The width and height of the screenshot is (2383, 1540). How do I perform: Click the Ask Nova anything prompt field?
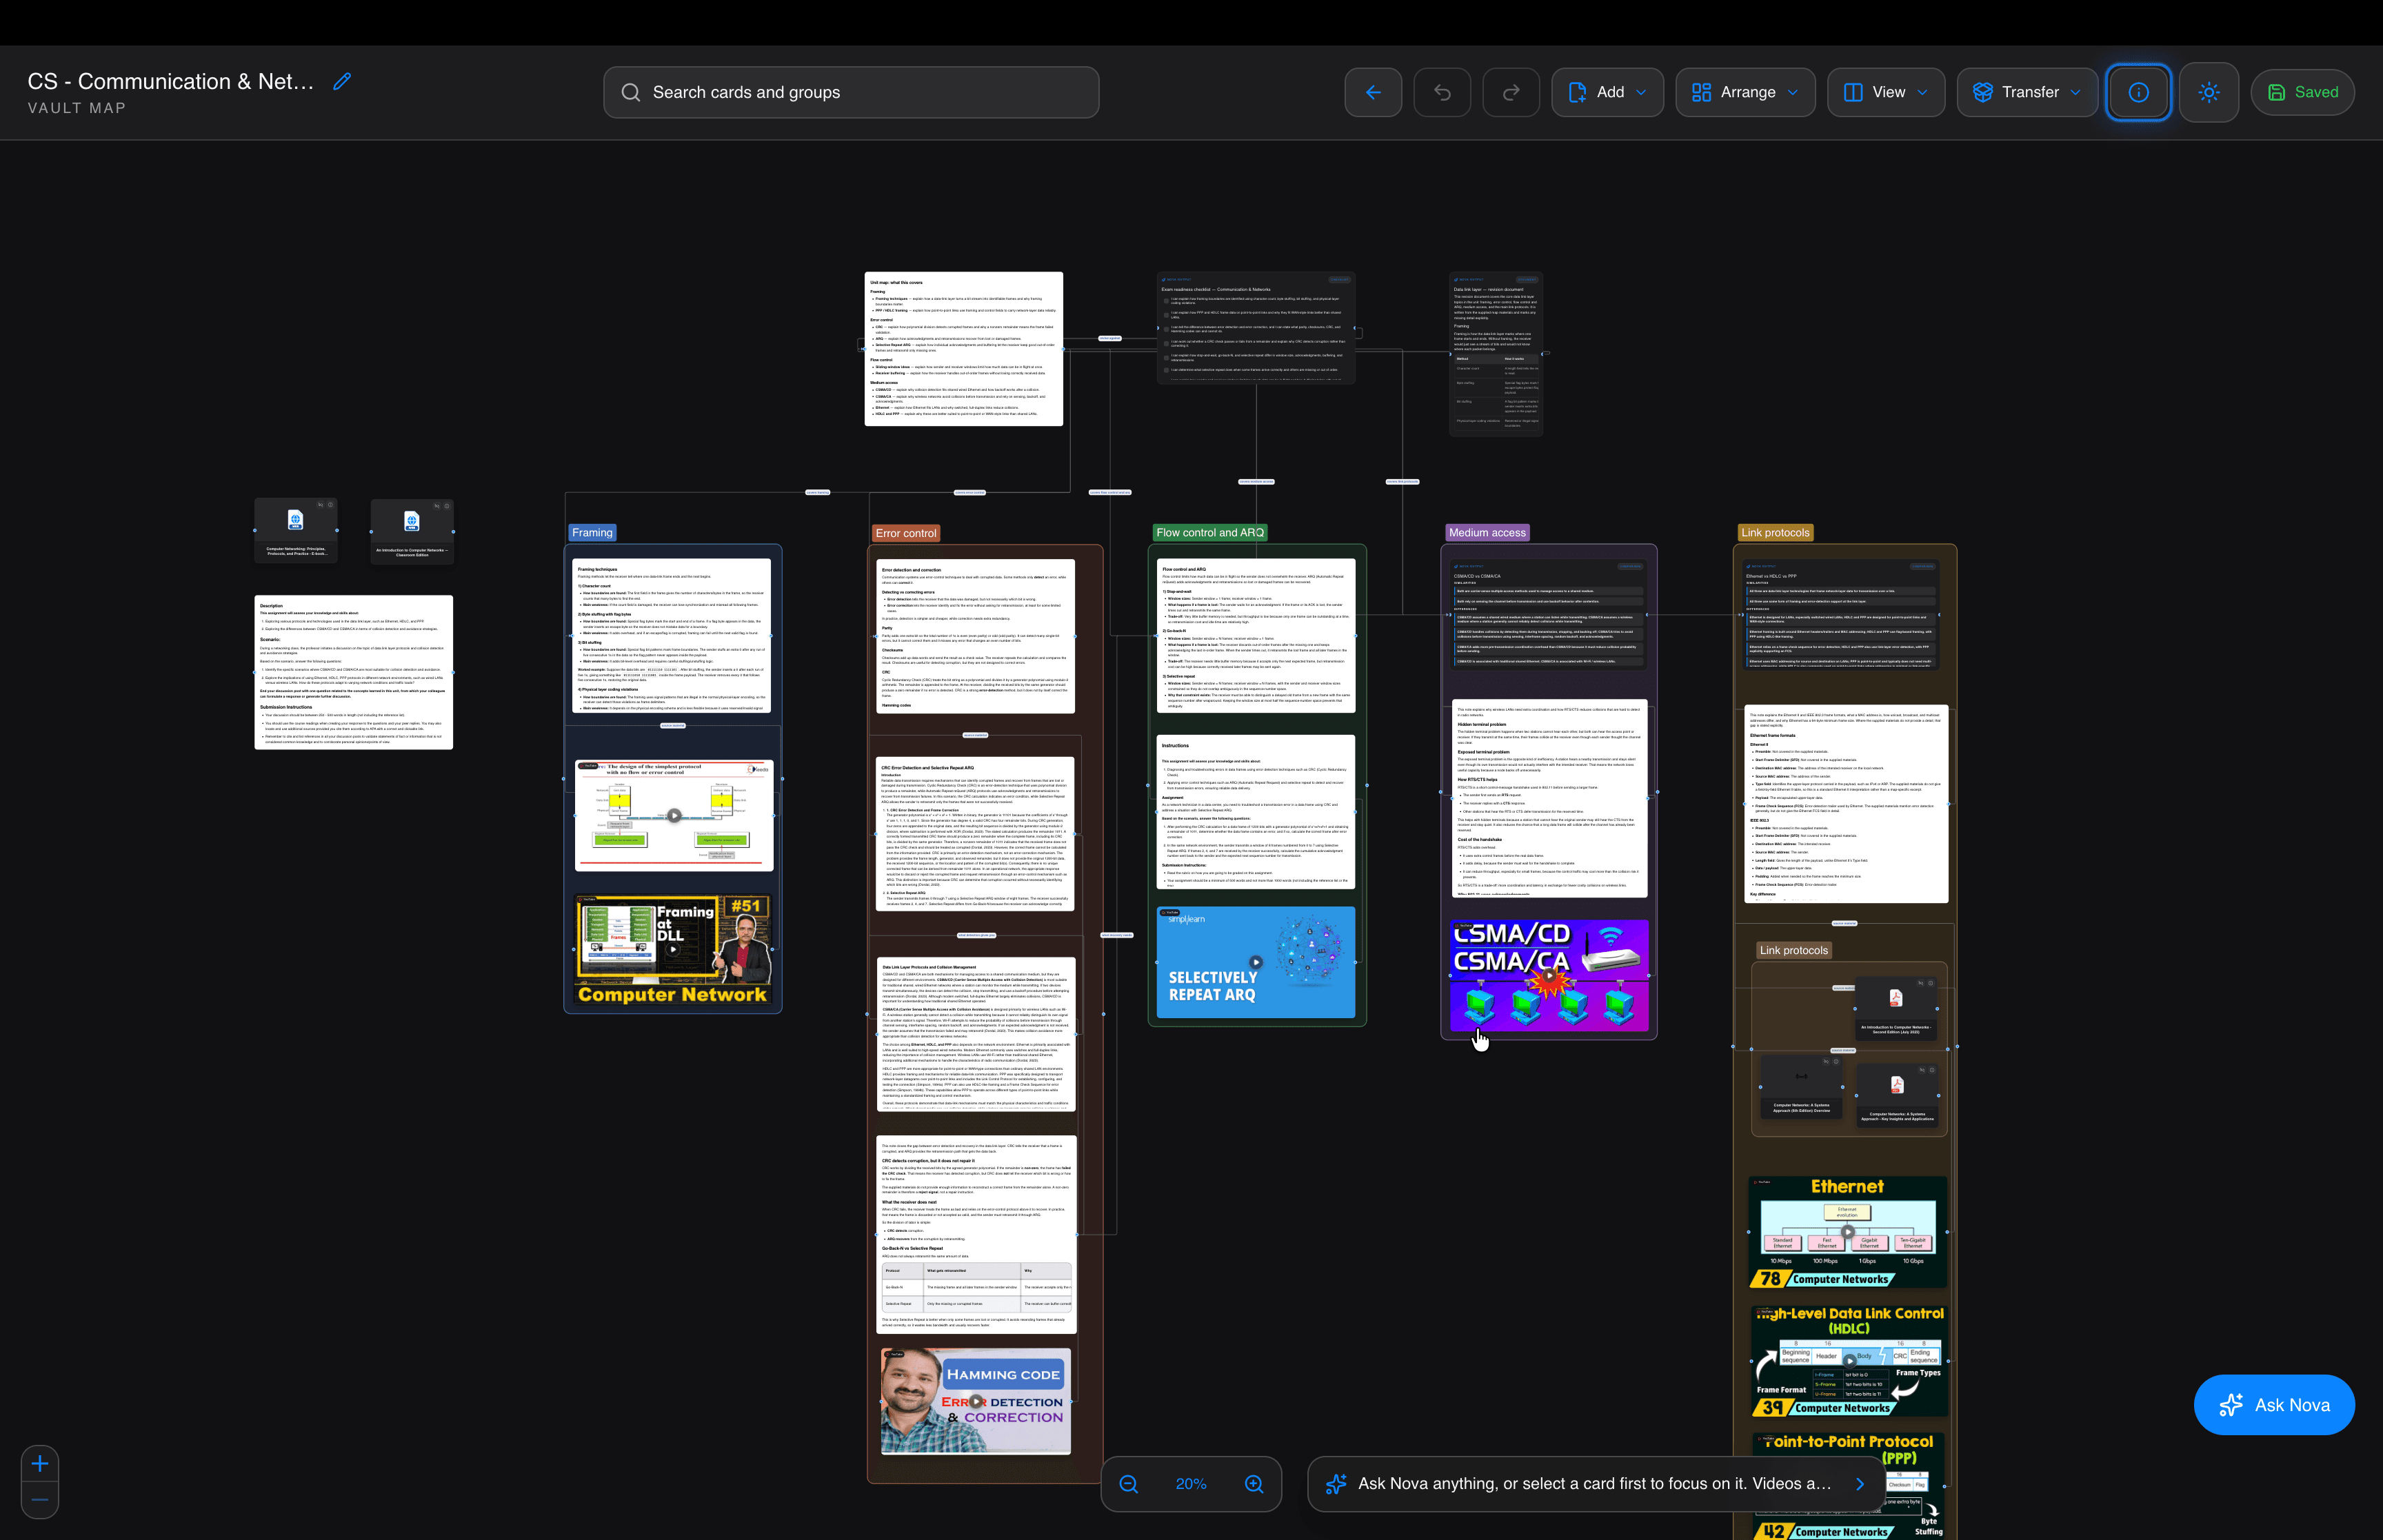pyautogui.click(x=1595, y=1484)
